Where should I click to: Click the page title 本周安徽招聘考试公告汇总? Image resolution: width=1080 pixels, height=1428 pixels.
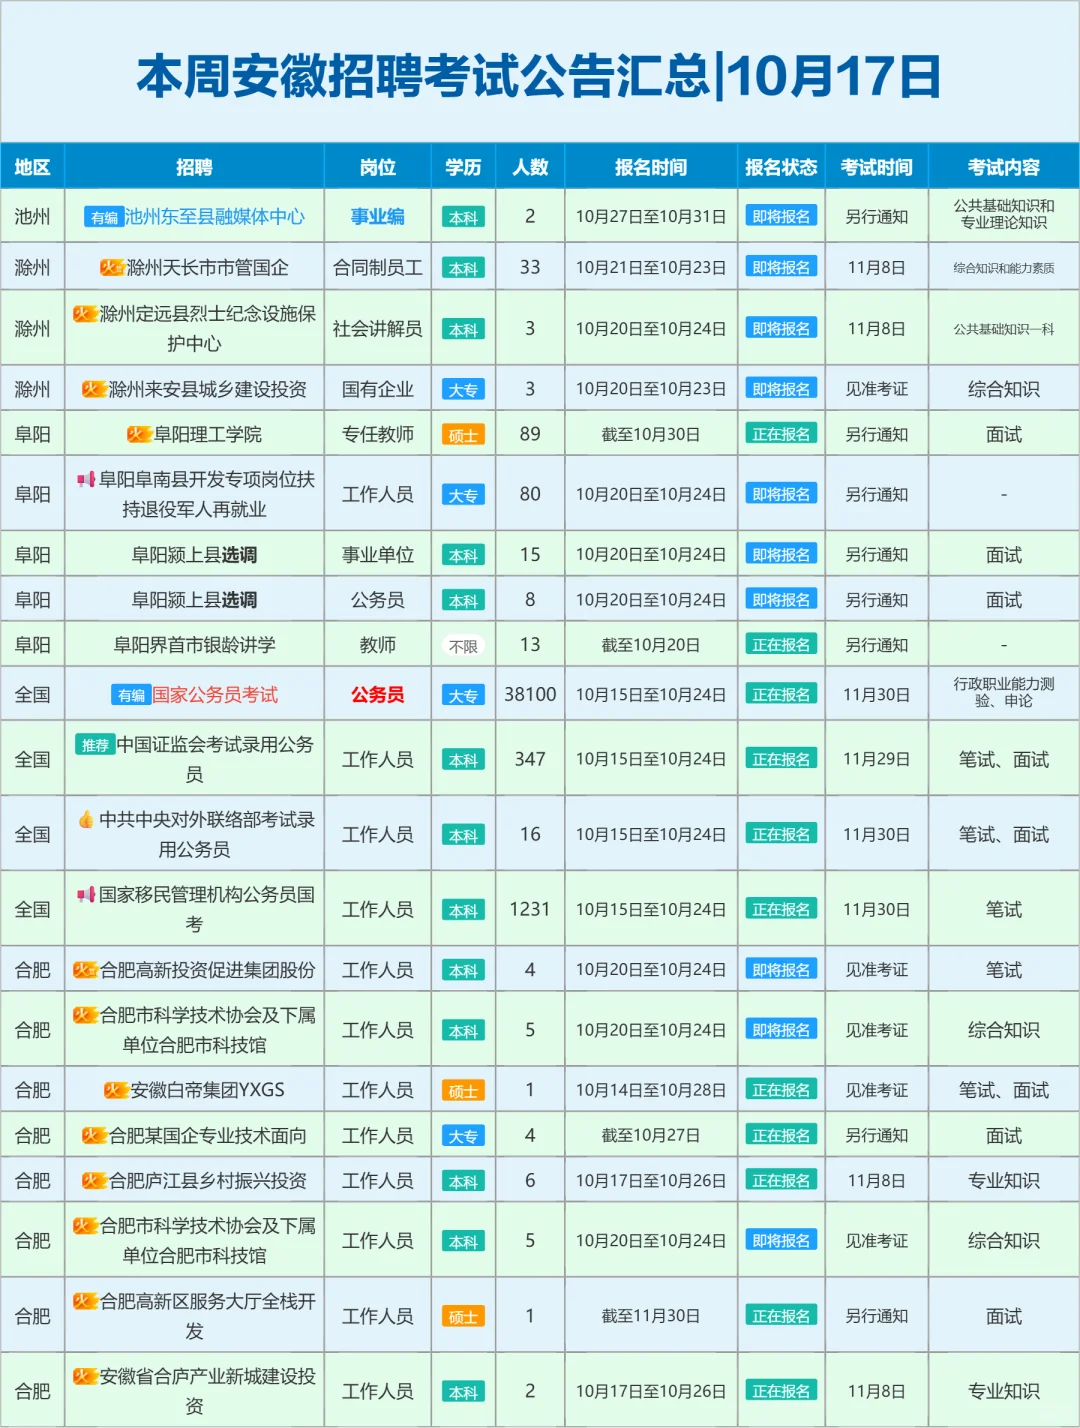tap(423, 76)
